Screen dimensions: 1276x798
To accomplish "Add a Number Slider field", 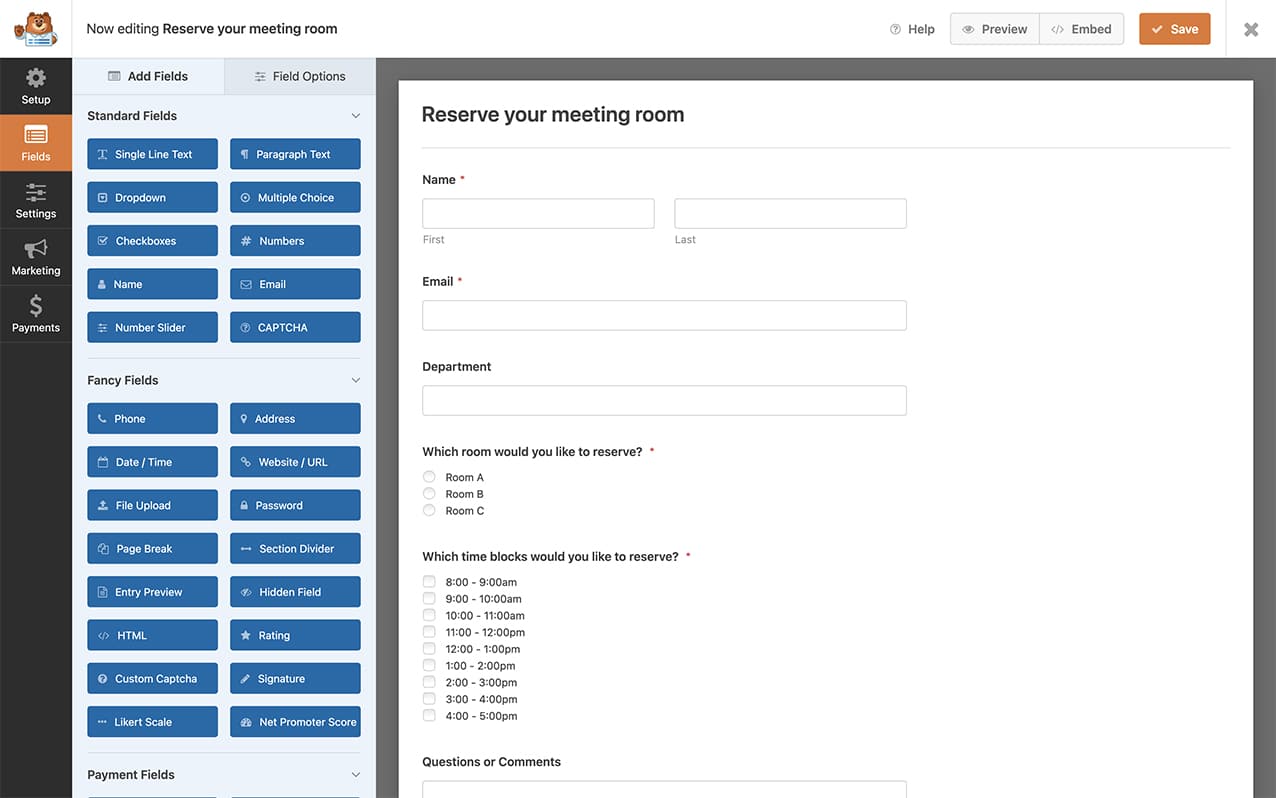I will 152,327.
